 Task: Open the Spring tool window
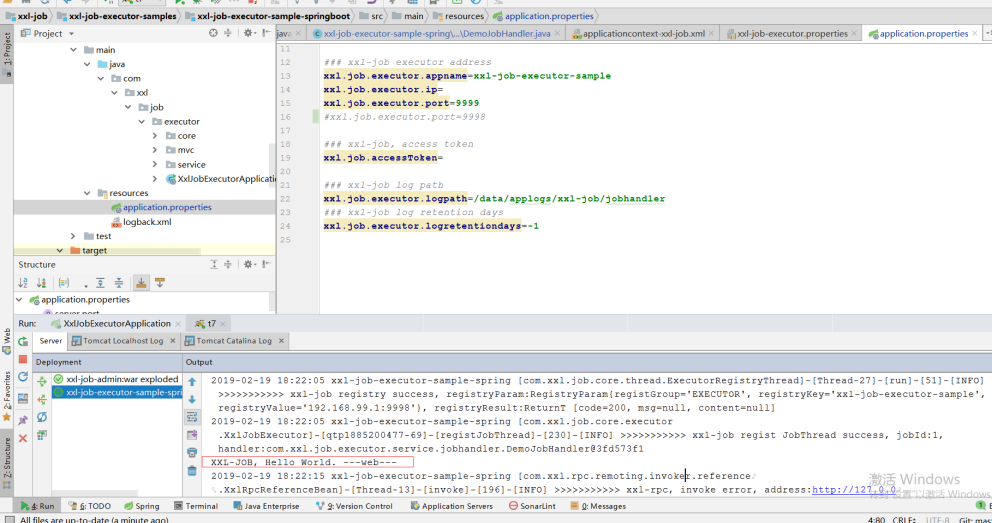click(x=142, y=506)
